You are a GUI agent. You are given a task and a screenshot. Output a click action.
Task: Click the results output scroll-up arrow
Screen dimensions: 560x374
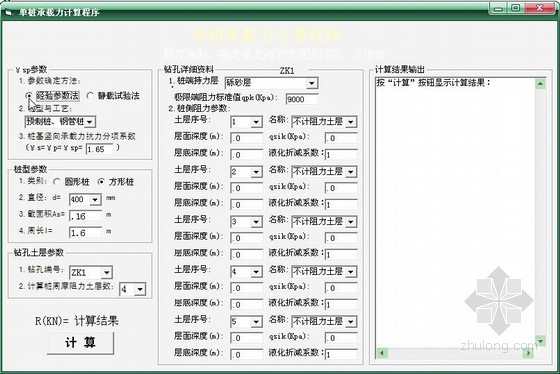tap(540, 84)
